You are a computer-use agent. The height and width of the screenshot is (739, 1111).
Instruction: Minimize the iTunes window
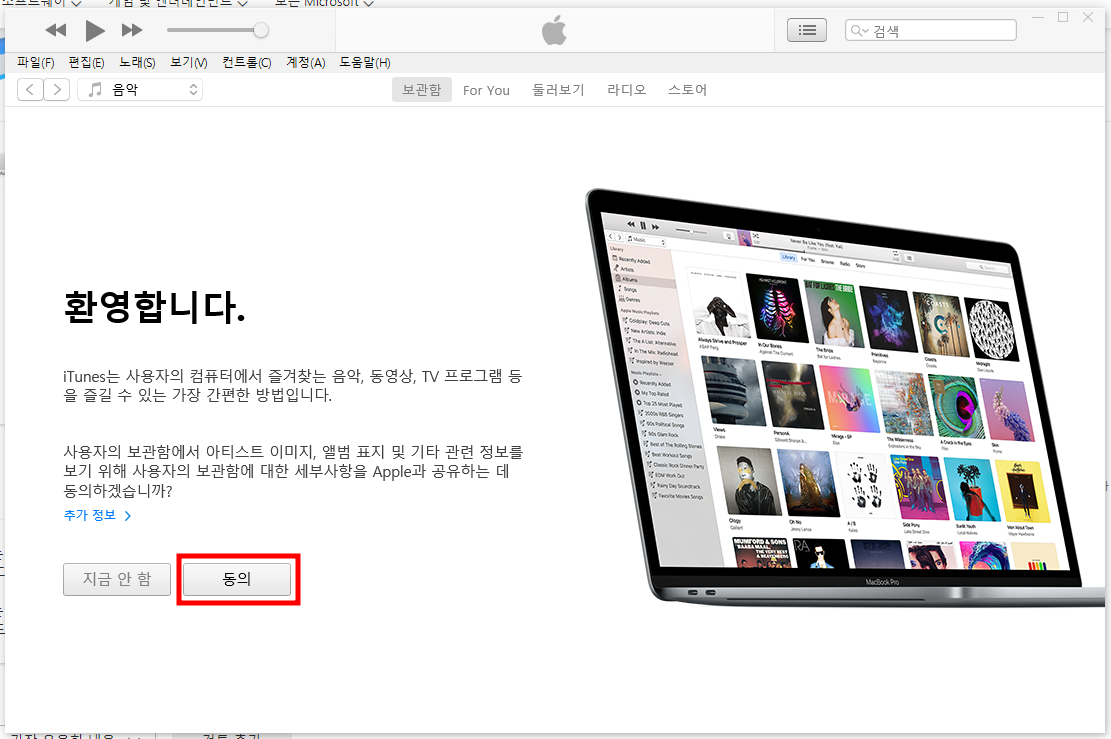pos(1038,17)
